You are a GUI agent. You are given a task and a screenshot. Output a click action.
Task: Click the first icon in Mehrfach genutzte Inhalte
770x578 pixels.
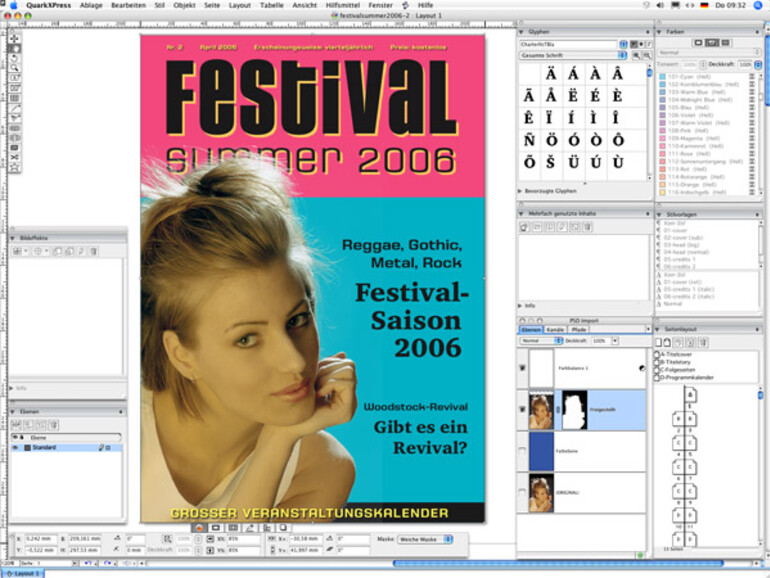point(524,227)
